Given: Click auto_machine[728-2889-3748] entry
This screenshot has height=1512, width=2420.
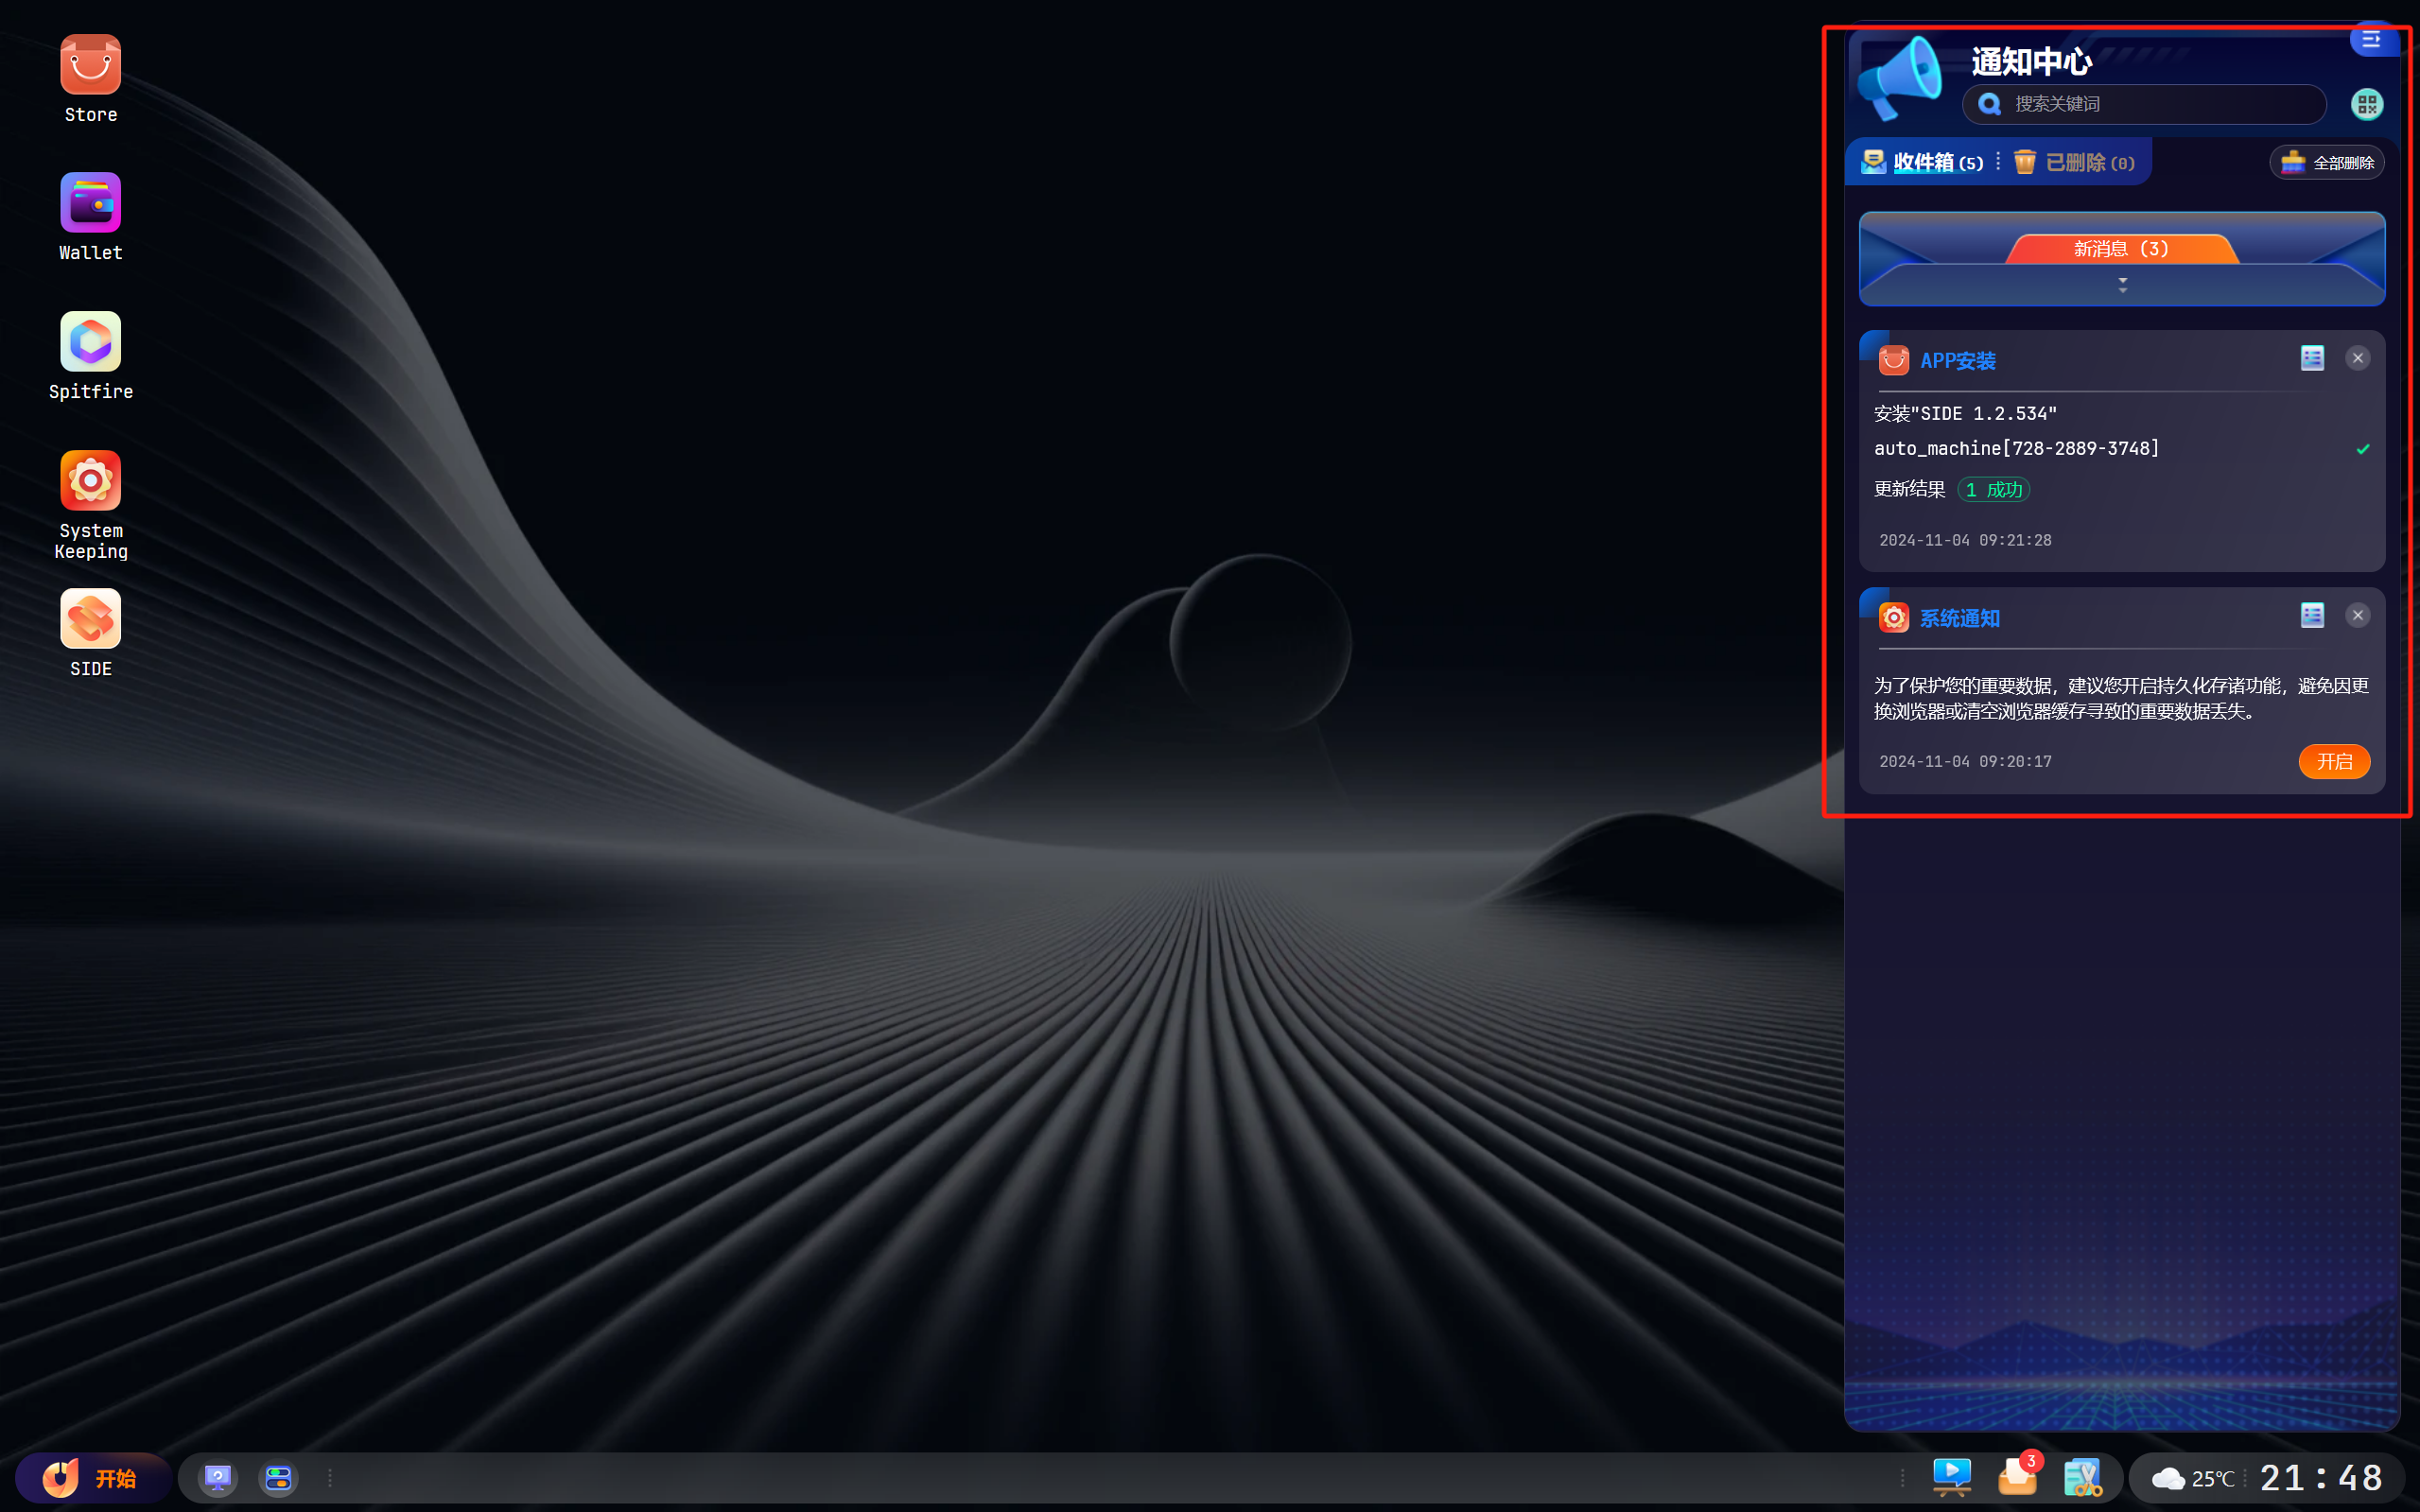Looking at the screenshot, I should (2016, 449).
